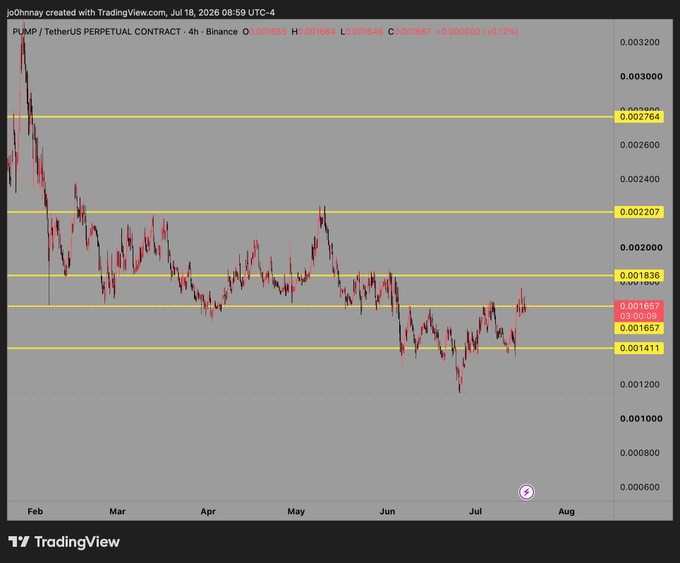Click the 0.002600 price axis label
Viewport: 680px width, 563px height.
640,145
